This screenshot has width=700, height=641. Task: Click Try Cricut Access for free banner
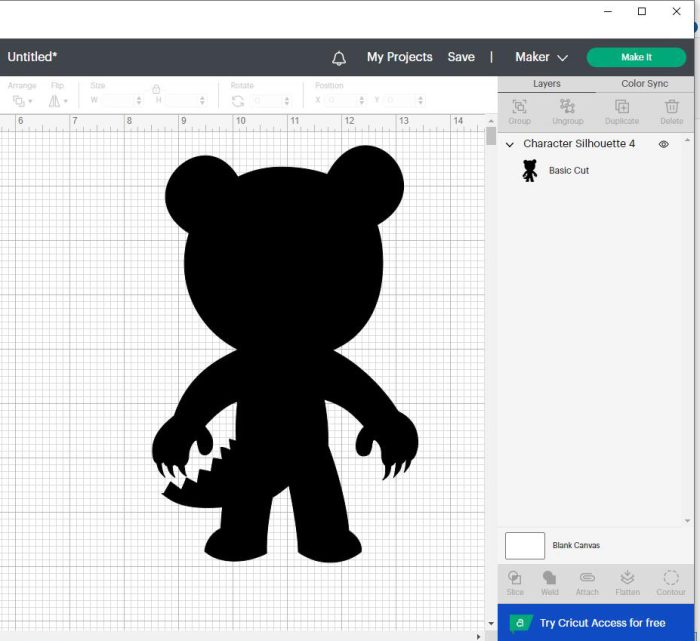click(596, 623)
